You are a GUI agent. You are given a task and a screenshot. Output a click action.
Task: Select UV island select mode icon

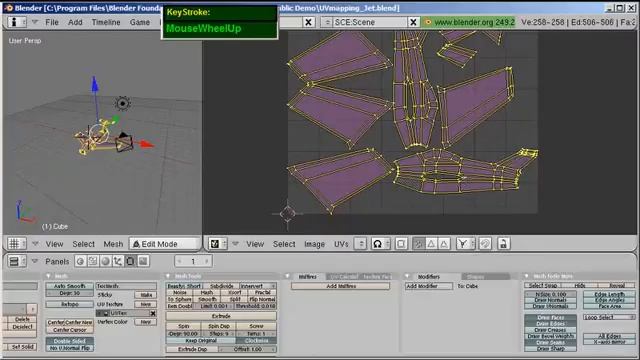444,244
